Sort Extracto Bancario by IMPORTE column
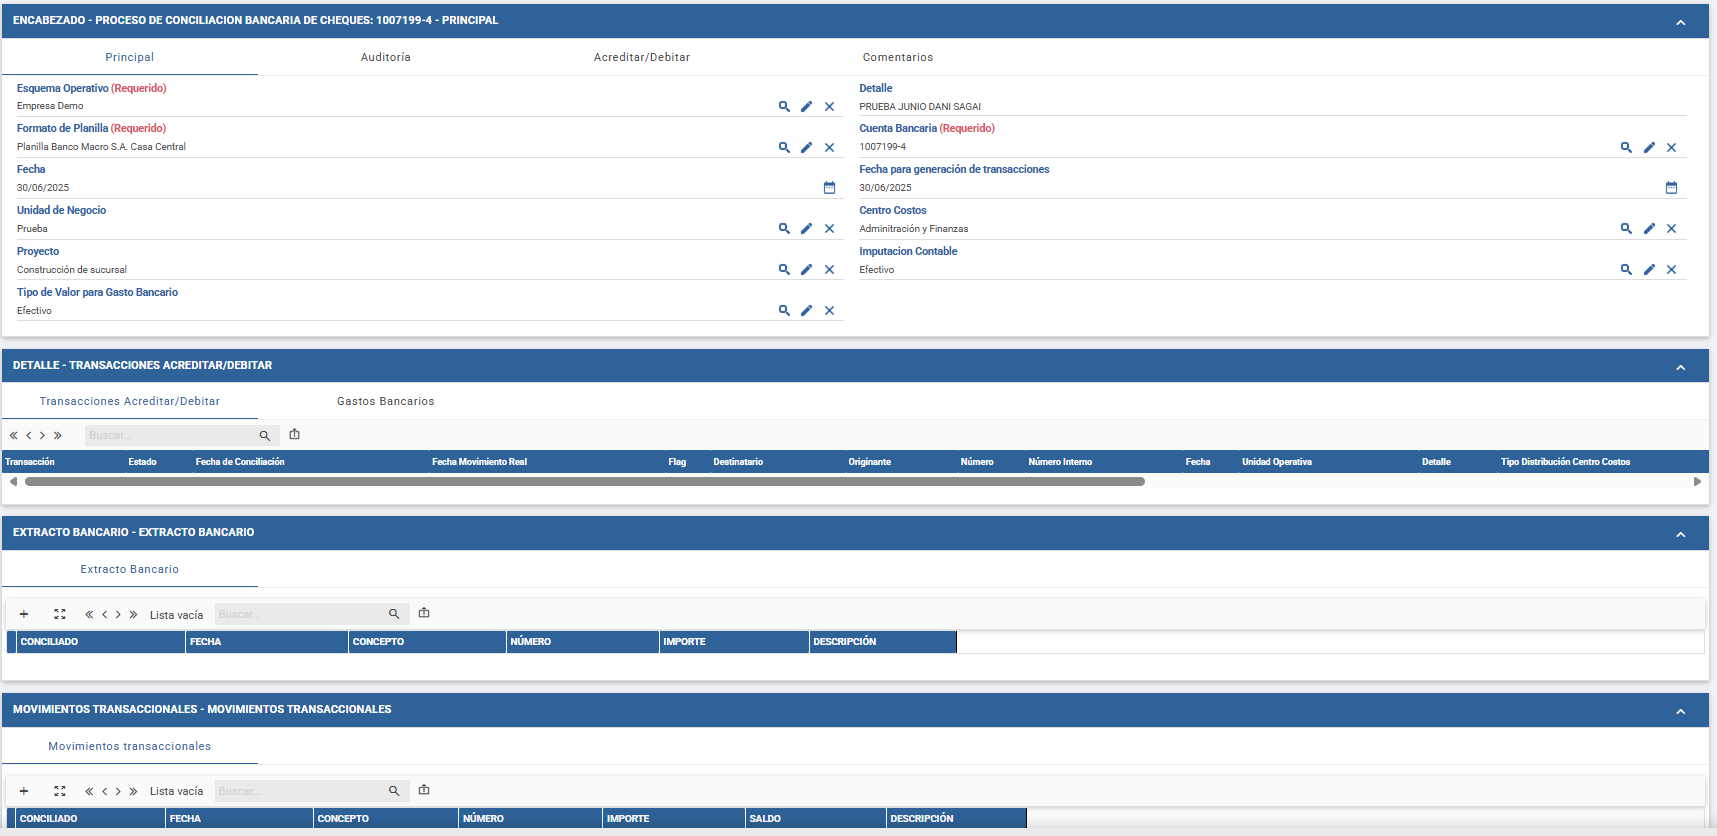This screenshot has height=836, width=1717. point(734,642)
